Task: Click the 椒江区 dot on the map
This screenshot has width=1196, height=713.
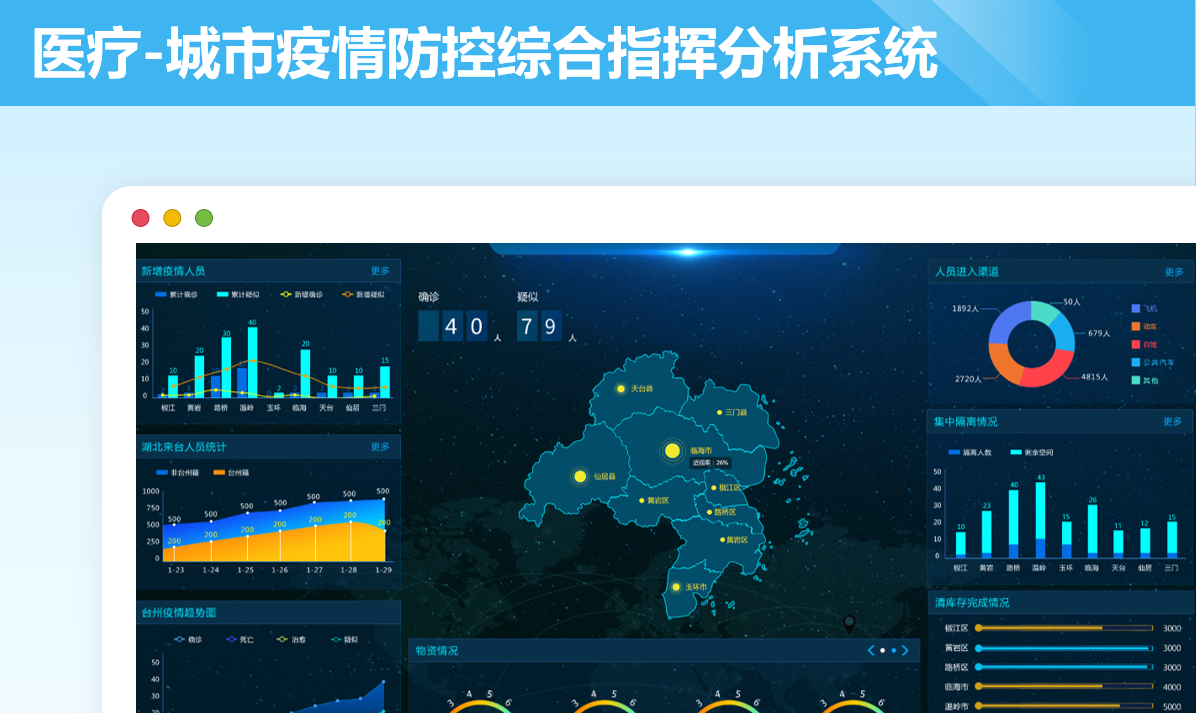Action: click(x=714, y=488)
